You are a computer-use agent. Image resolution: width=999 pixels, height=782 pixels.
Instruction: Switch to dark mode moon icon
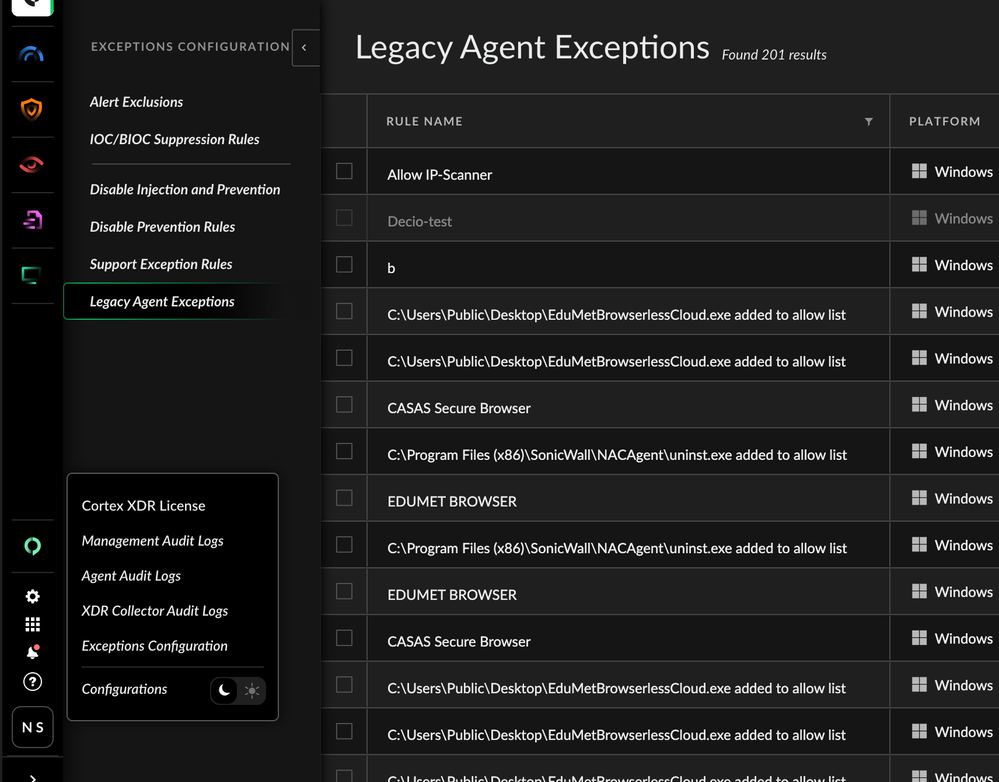click(x=224, y=690)
